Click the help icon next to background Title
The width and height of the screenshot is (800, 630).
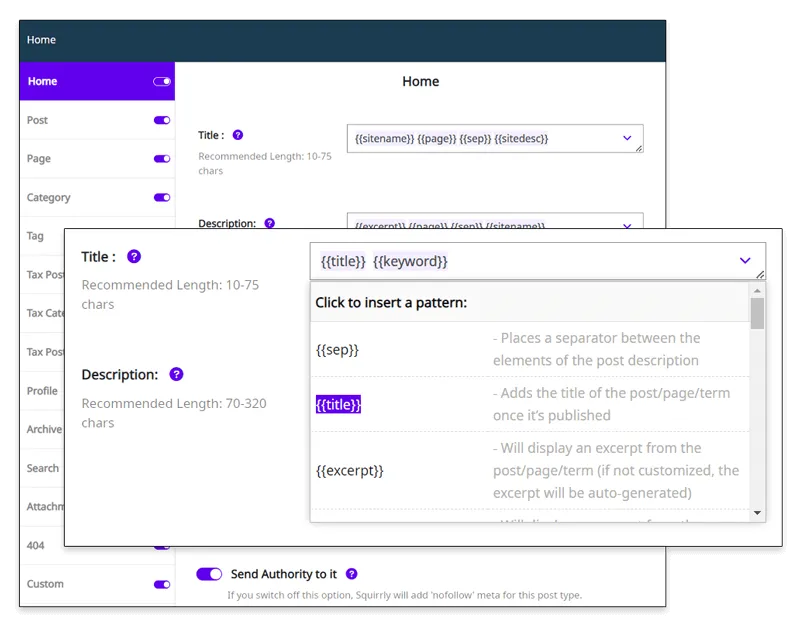[237, 135]
